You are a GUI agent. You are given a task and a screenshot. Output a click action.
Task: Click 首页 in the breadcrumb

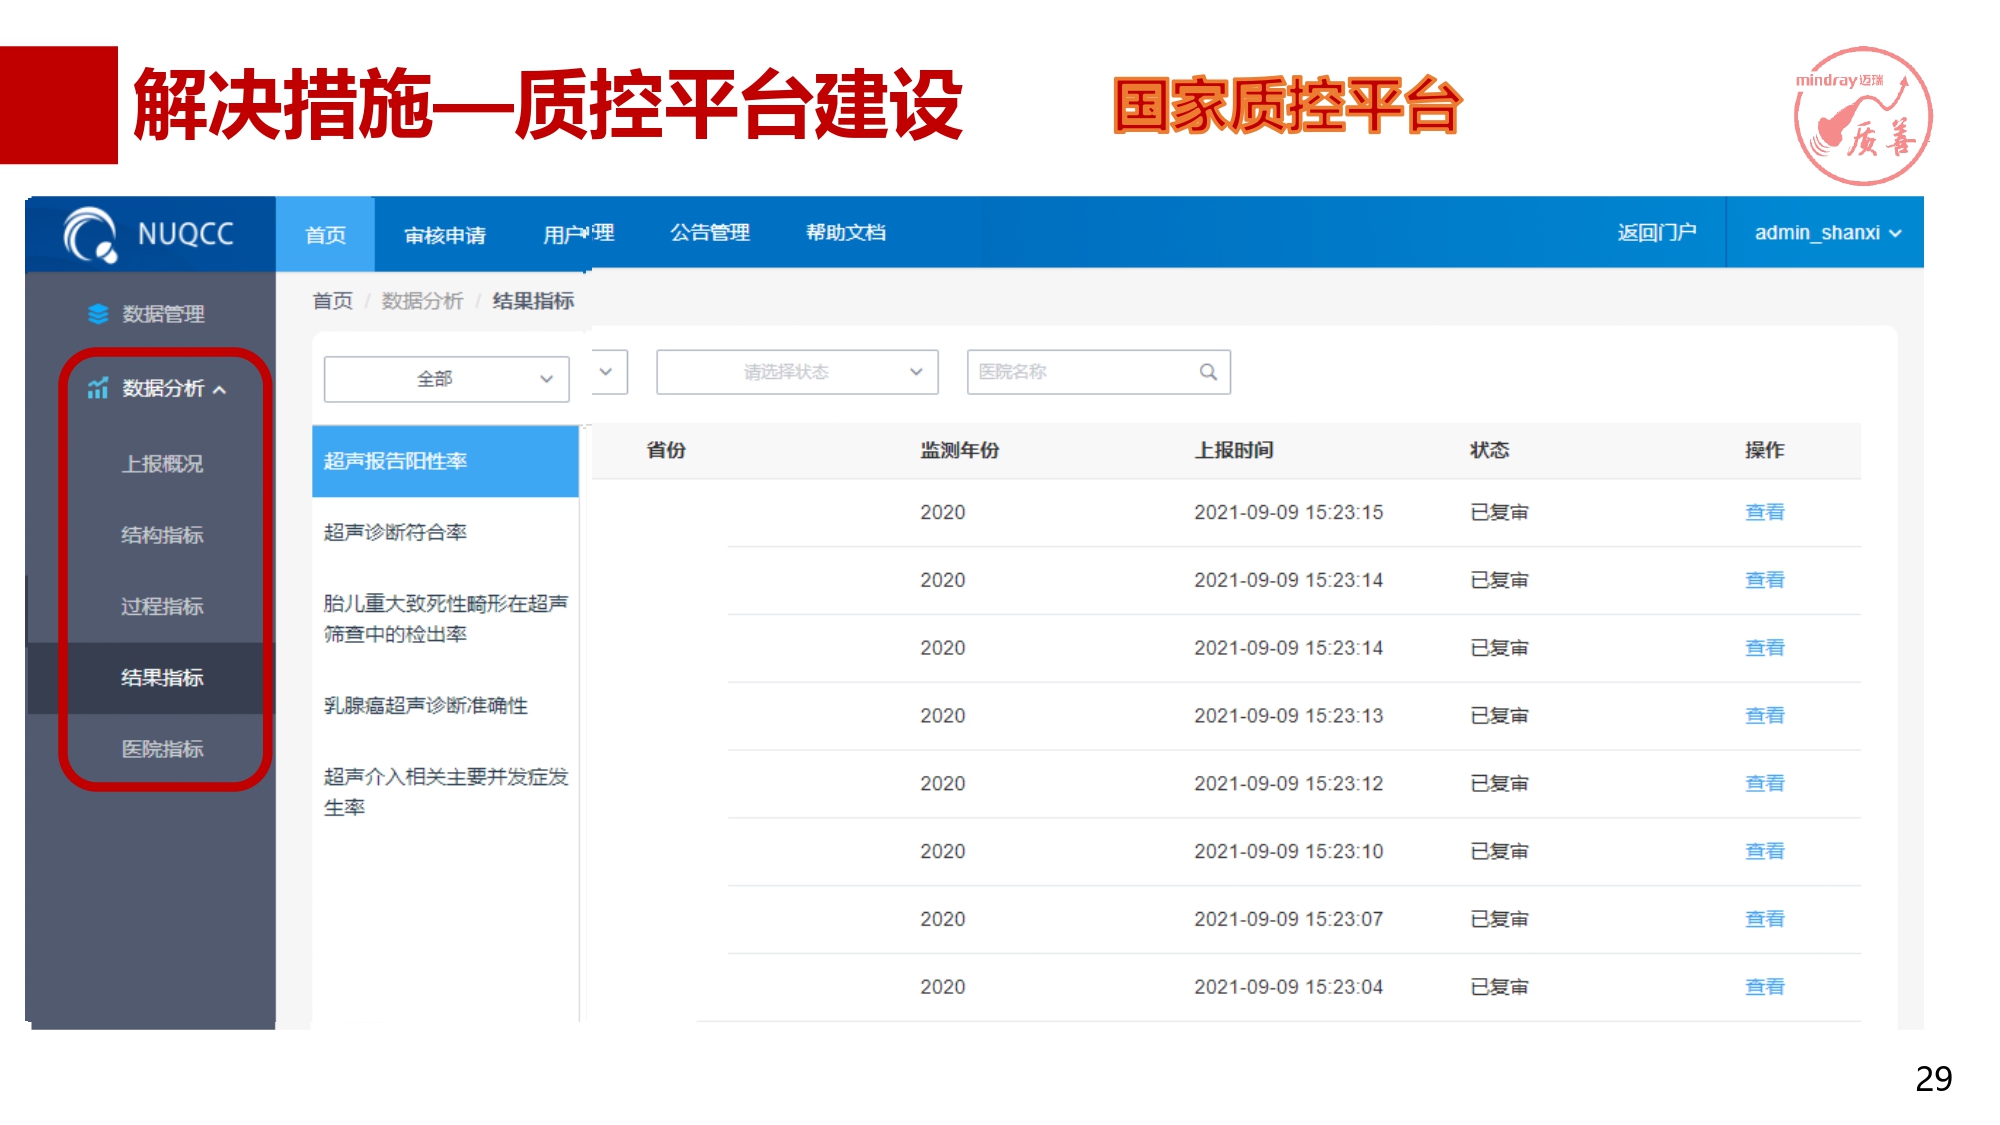[x=332, y=301]
